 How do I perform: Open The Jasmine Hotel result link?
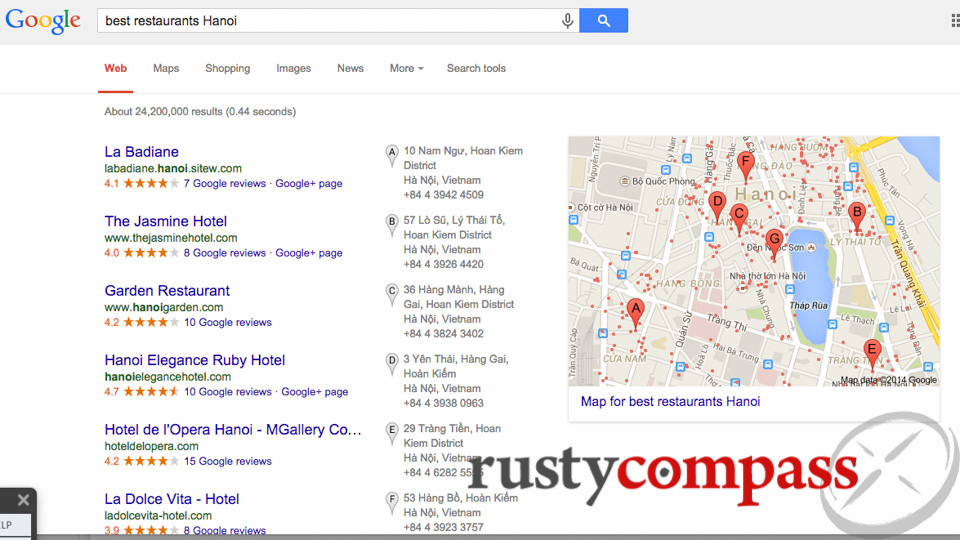tap(165, 221)
